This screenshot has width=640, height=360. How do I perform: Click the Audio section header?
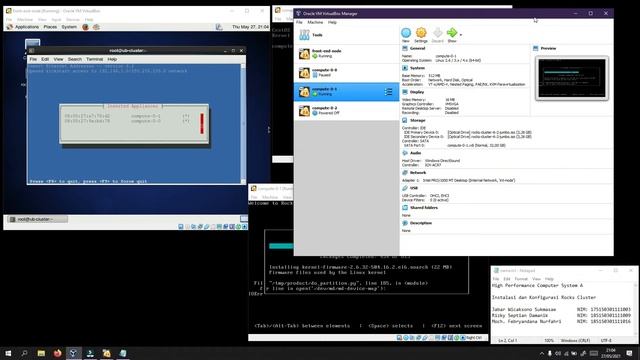[x=415, y=153]
